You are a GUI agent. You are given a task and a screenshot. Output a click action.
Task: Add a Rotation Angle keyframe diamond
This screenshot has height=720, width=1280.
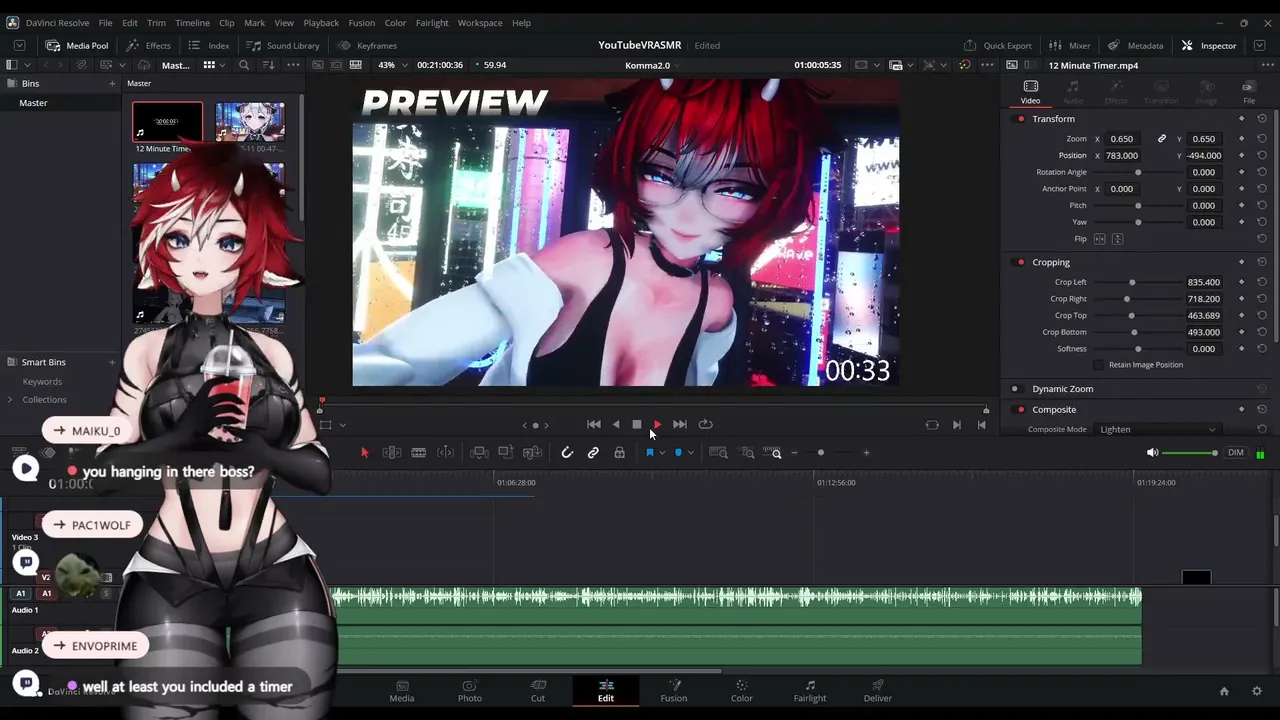(x=1242, y=172)
